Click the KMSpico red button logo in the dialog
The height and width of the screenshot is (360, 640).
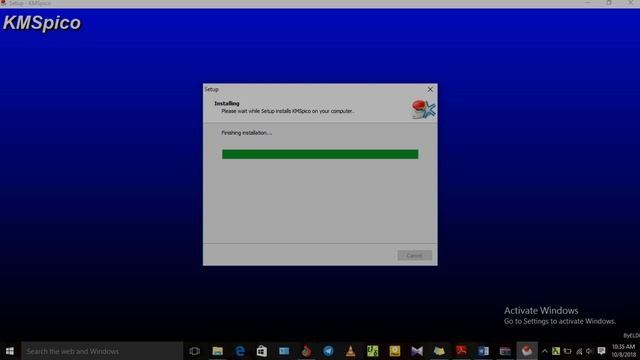(x=424, y=109)
